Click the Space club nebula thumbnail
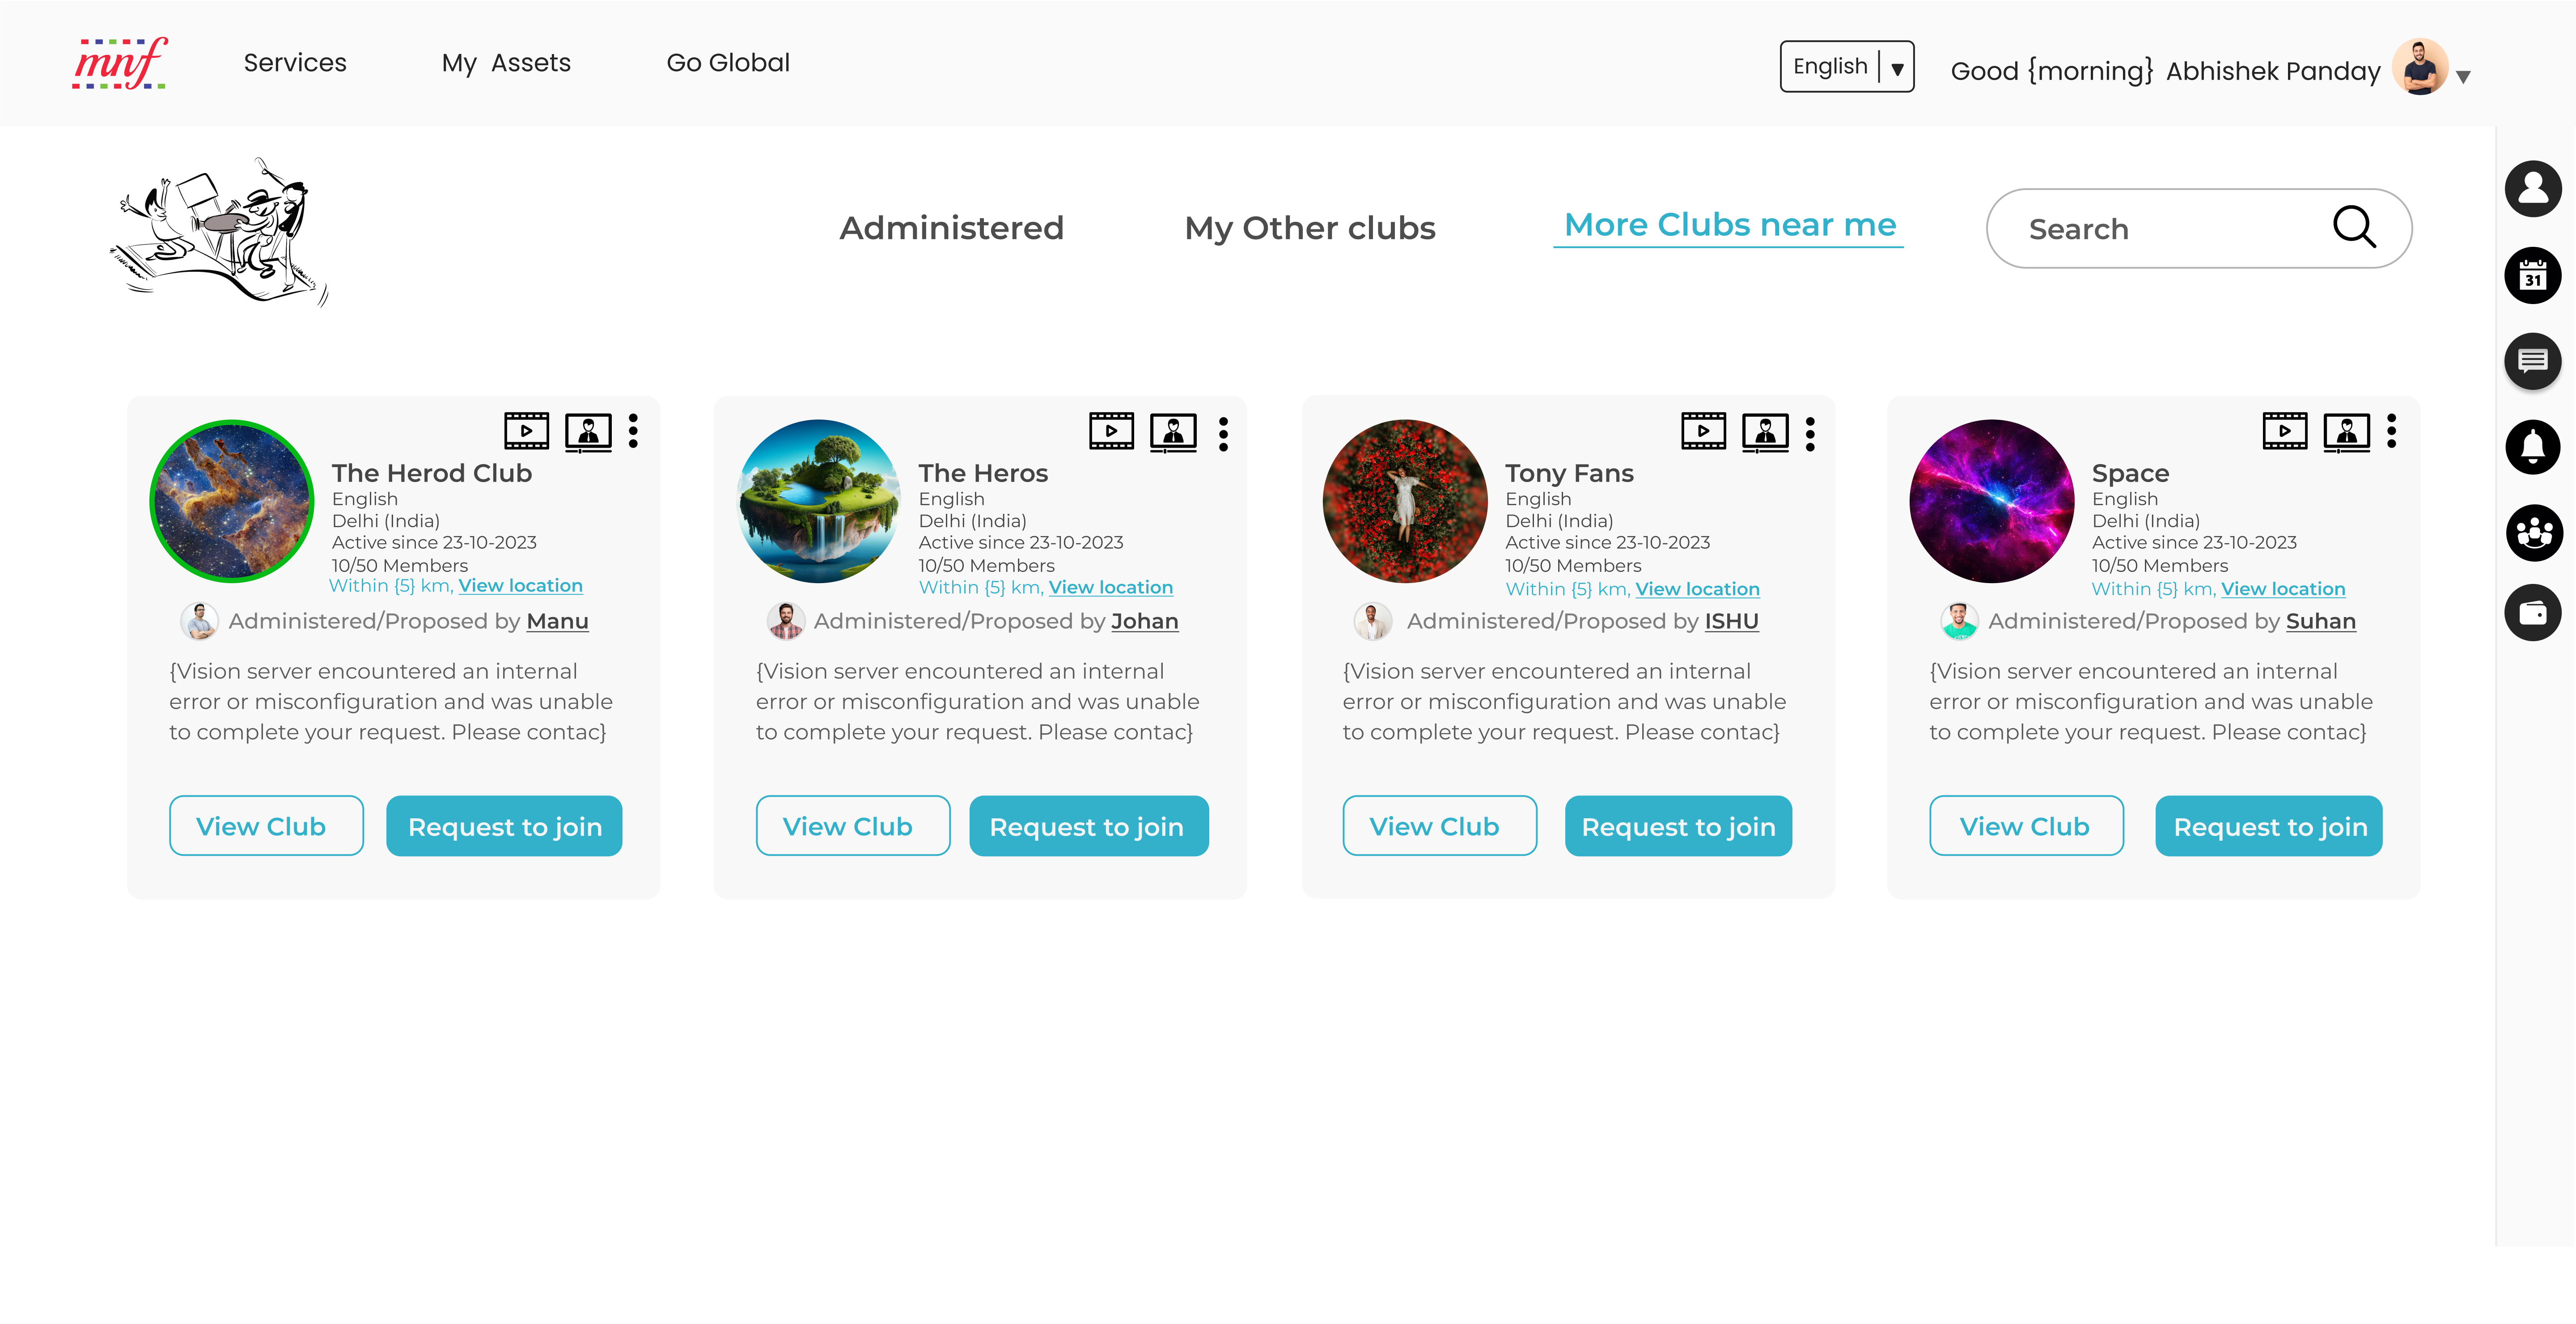Screen dimensions: 2576x1324 tap(1991, 501)
